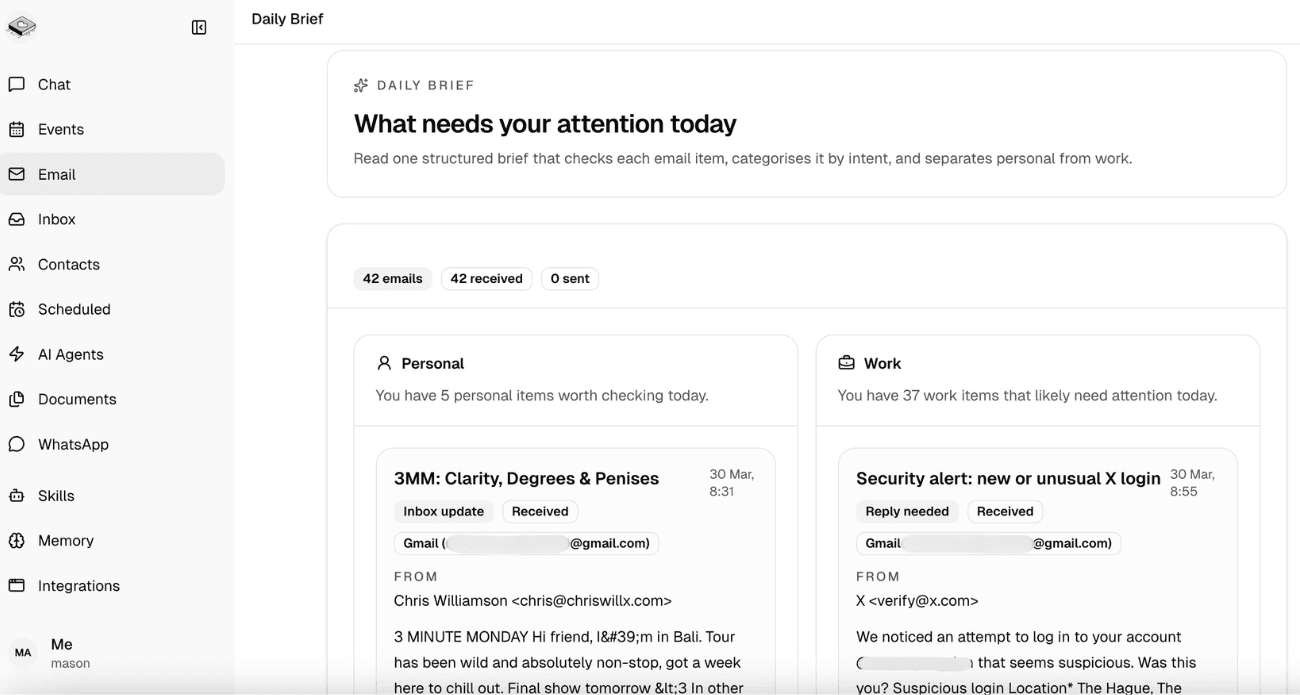Viewport: 1300px width, 695px height.
Task: Go to the Events calendar section
Action: point(60,130)
